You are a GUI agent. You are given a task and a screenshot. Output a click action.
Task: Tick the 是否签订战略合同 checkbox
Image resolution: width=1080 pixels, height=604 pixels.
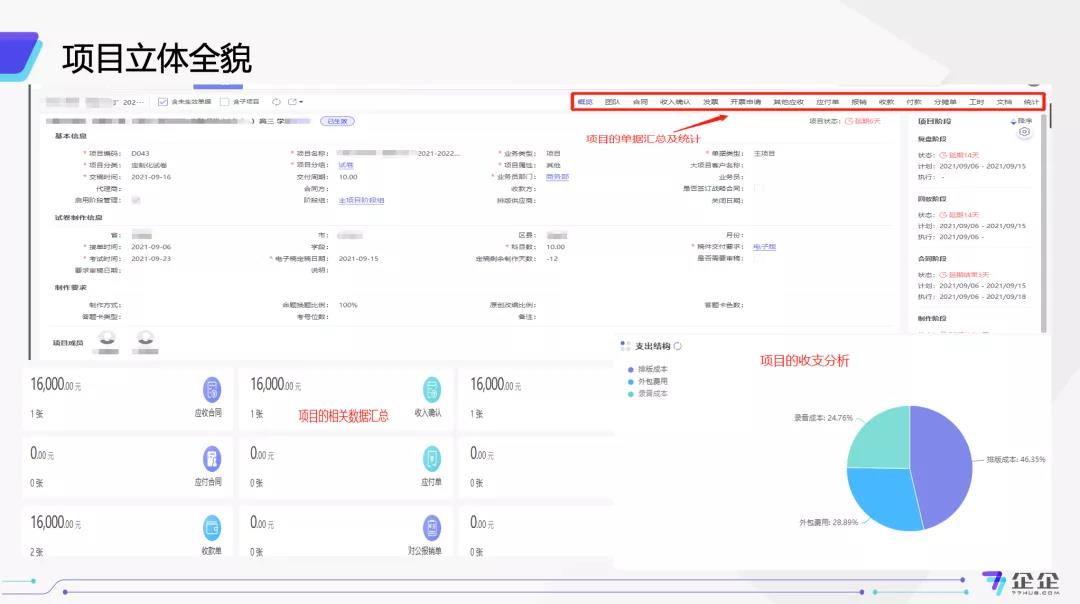click(x=759, y=188)
